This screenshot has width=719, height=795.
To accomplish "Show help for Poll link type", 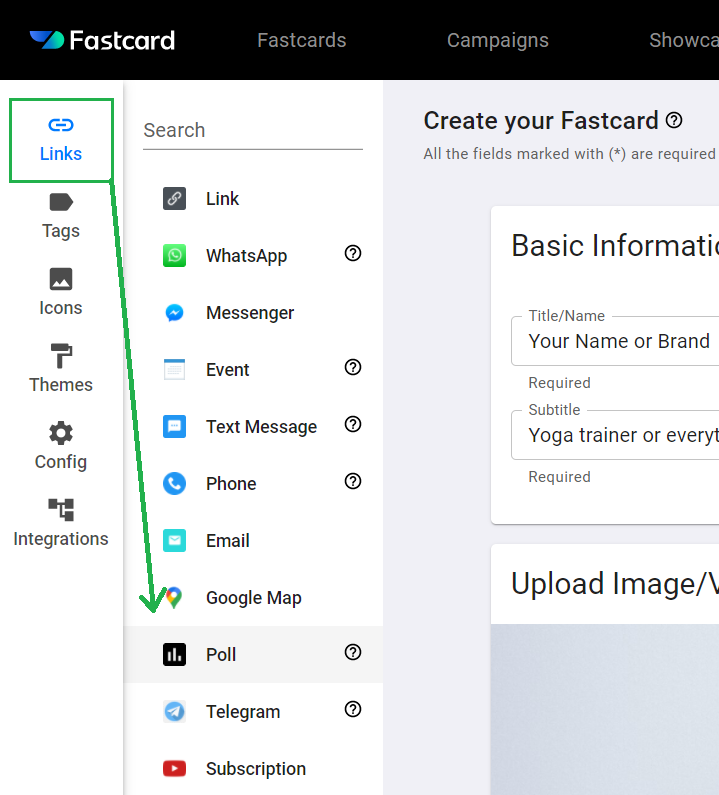I will pos(353,652).
